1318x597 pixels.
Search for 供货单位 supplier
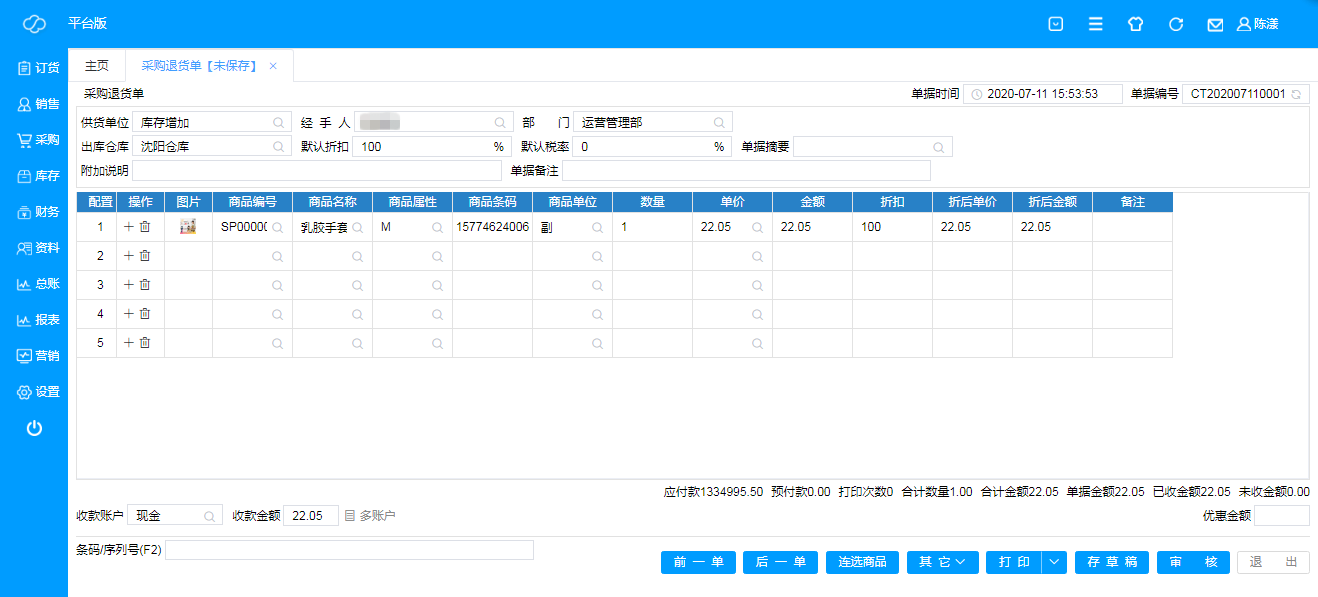(279, 122)
